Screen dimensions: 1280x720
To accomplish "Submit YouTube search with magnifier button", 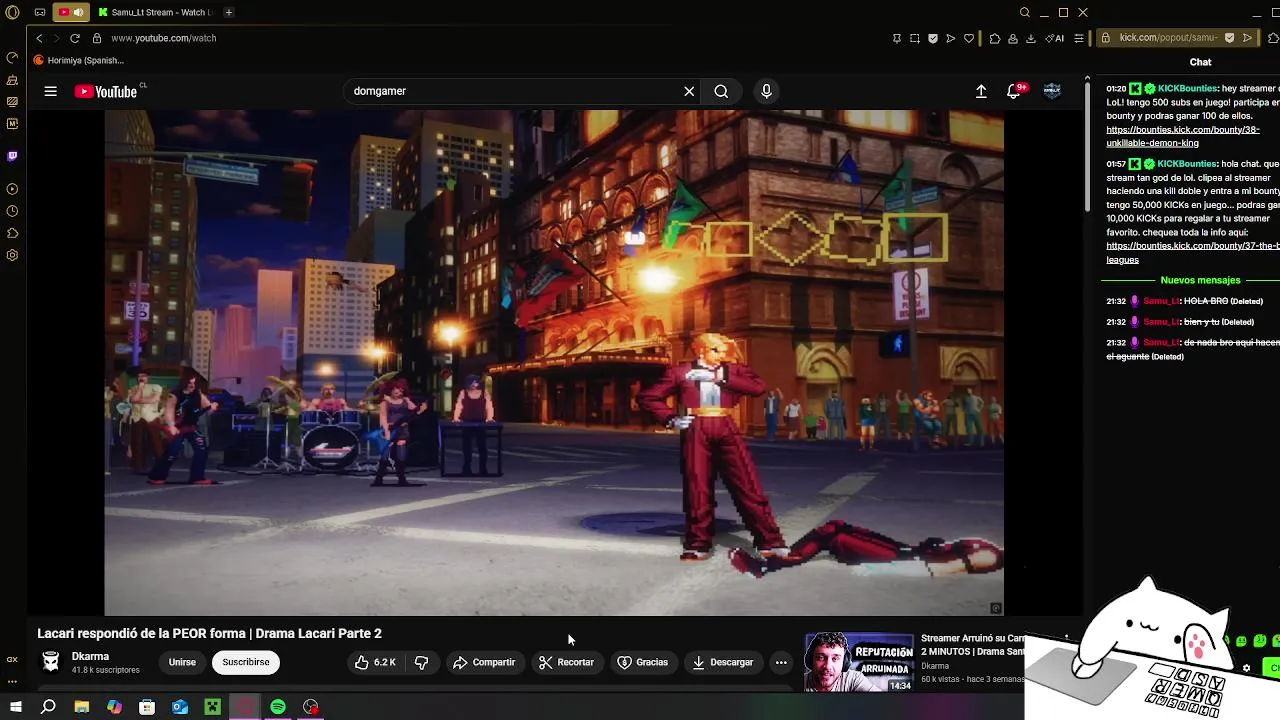I will [721, 91].
